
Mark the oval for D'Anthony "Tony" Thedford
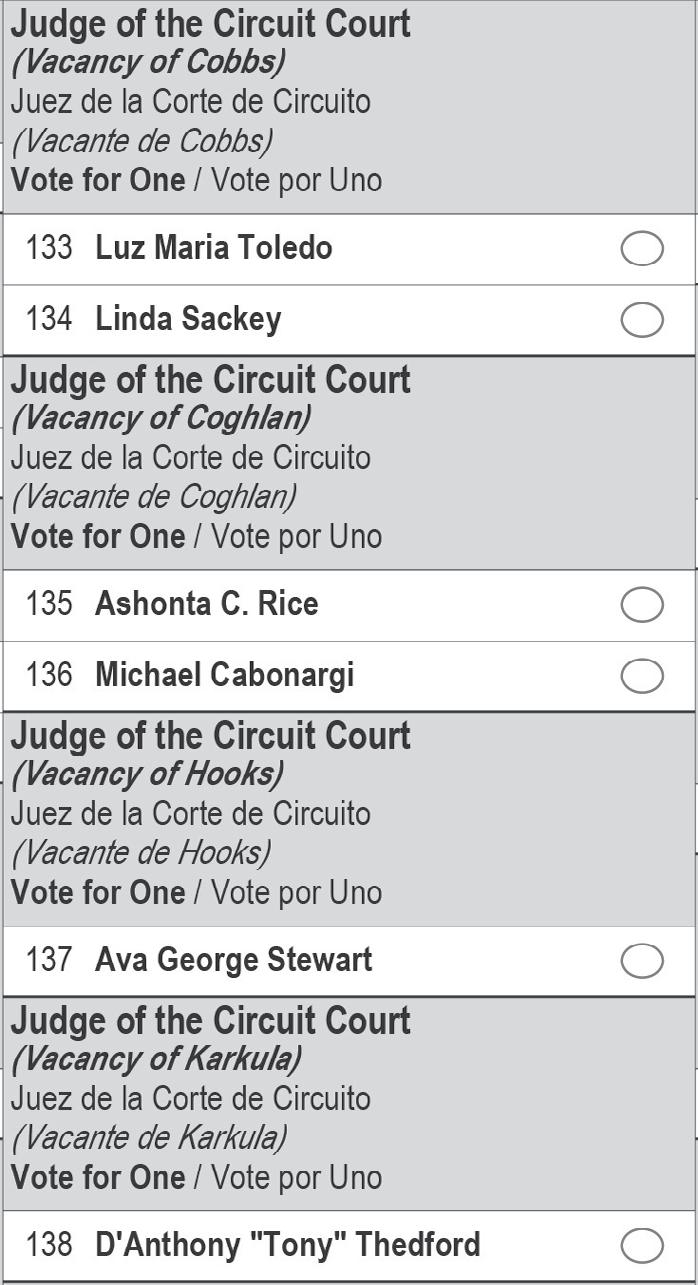[x=641, y=1246]
